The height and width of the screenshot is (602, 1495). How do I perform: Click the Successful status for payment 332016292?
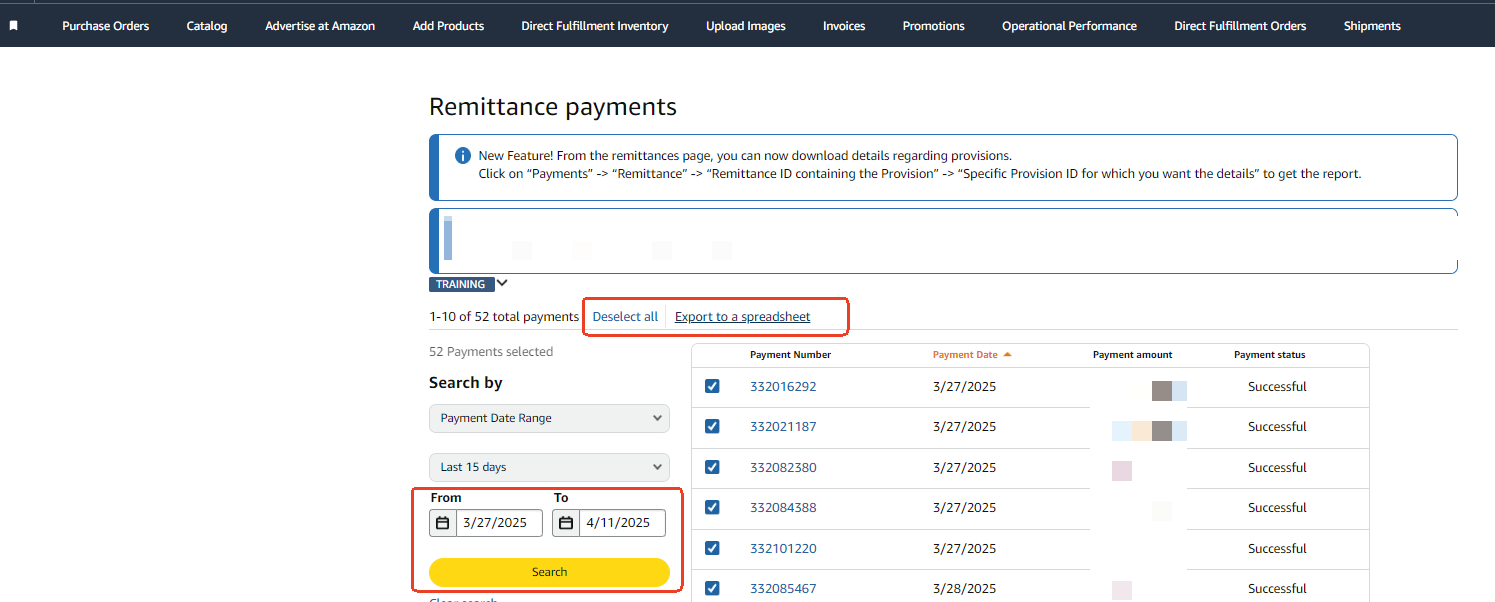(1277, 386)
